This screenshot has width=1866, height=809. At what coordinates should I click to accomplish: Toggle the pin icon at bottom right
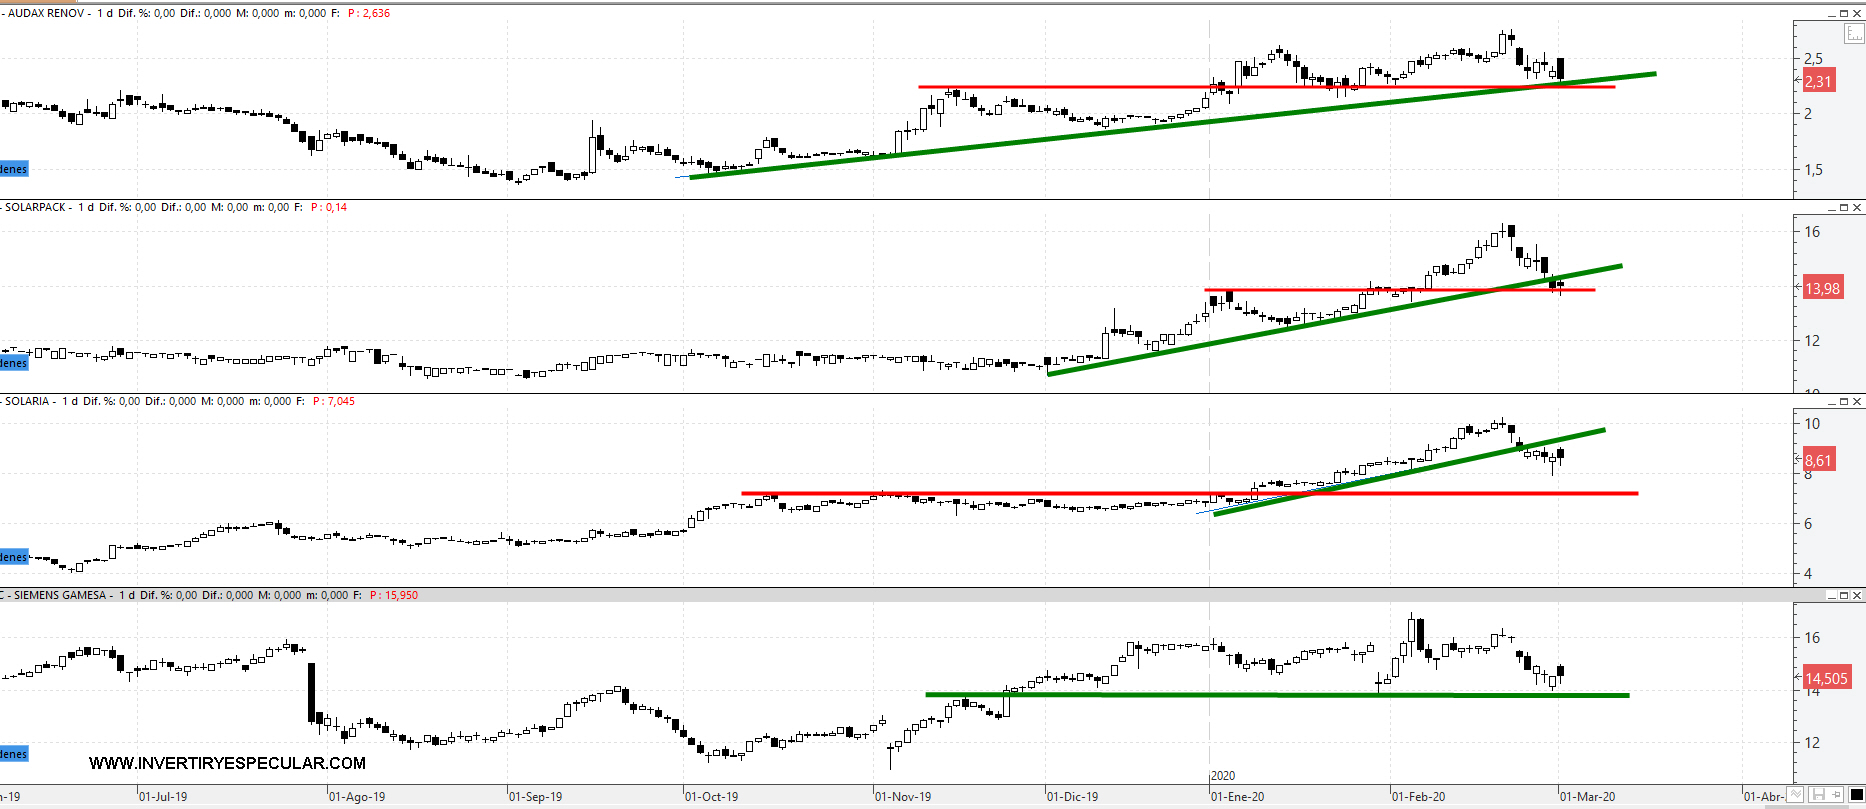point(1837,795)
